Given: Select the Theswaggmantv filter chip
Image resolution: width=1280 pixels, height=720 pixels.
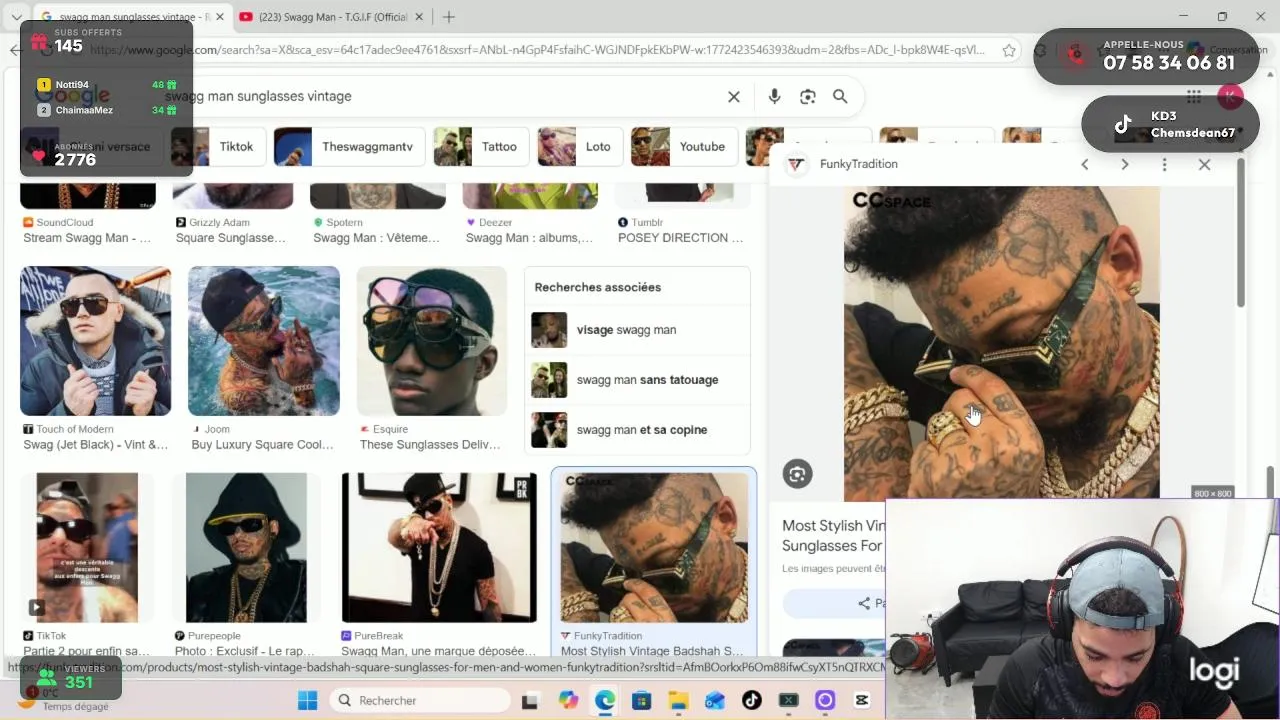Looking at the screenshot, I should coord(349,147).
